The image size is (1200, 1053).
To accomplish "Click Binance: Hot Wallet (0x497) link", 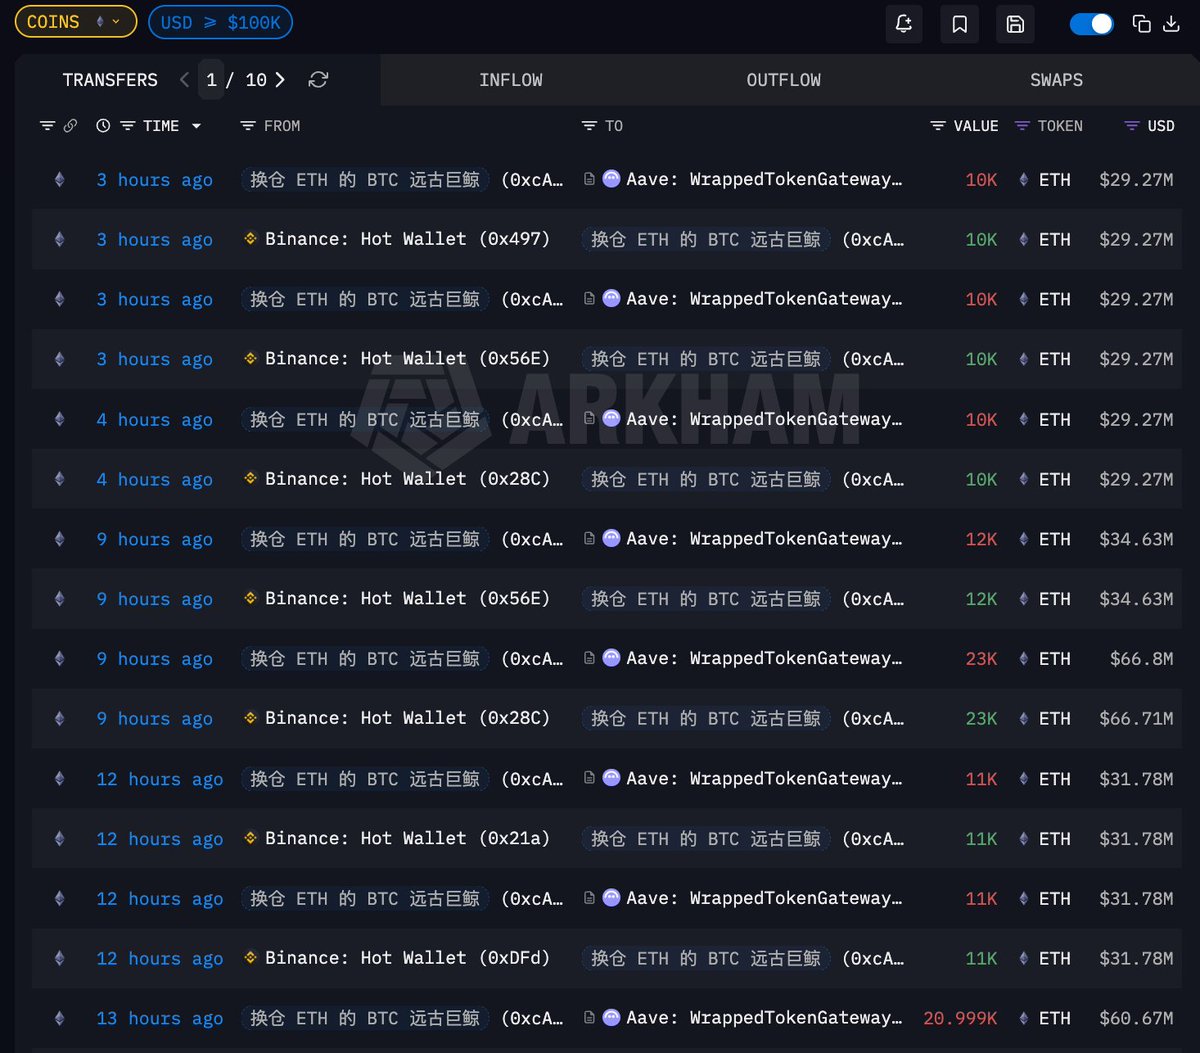I will point(407,239).
